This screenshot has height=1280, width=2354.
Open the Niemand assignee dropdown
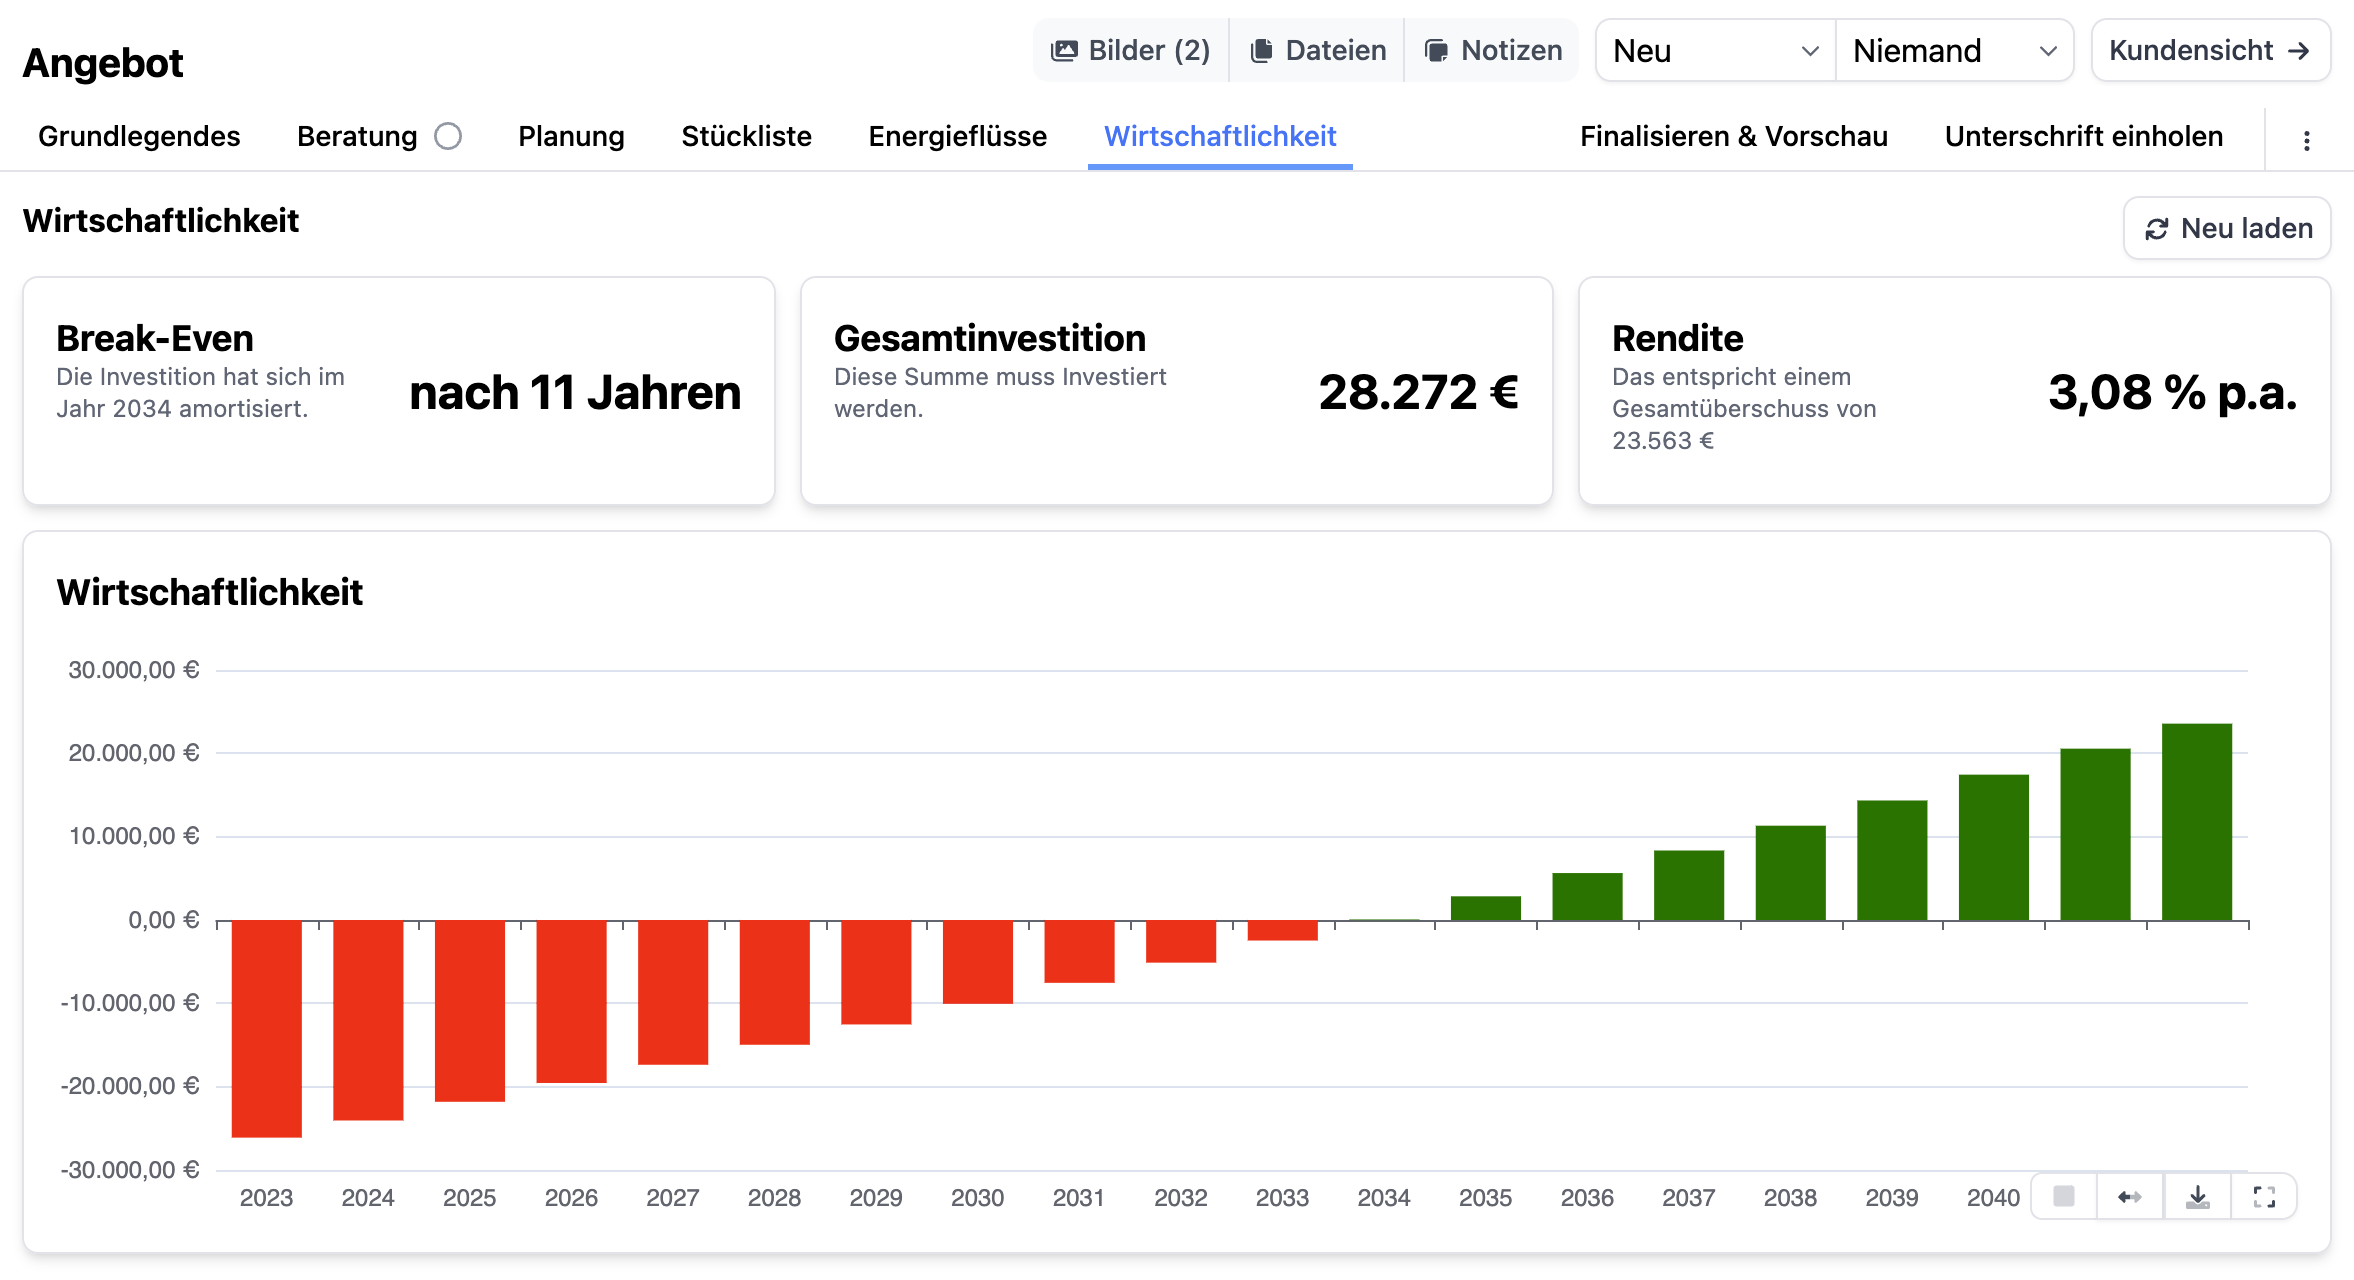pos(1954,50)
